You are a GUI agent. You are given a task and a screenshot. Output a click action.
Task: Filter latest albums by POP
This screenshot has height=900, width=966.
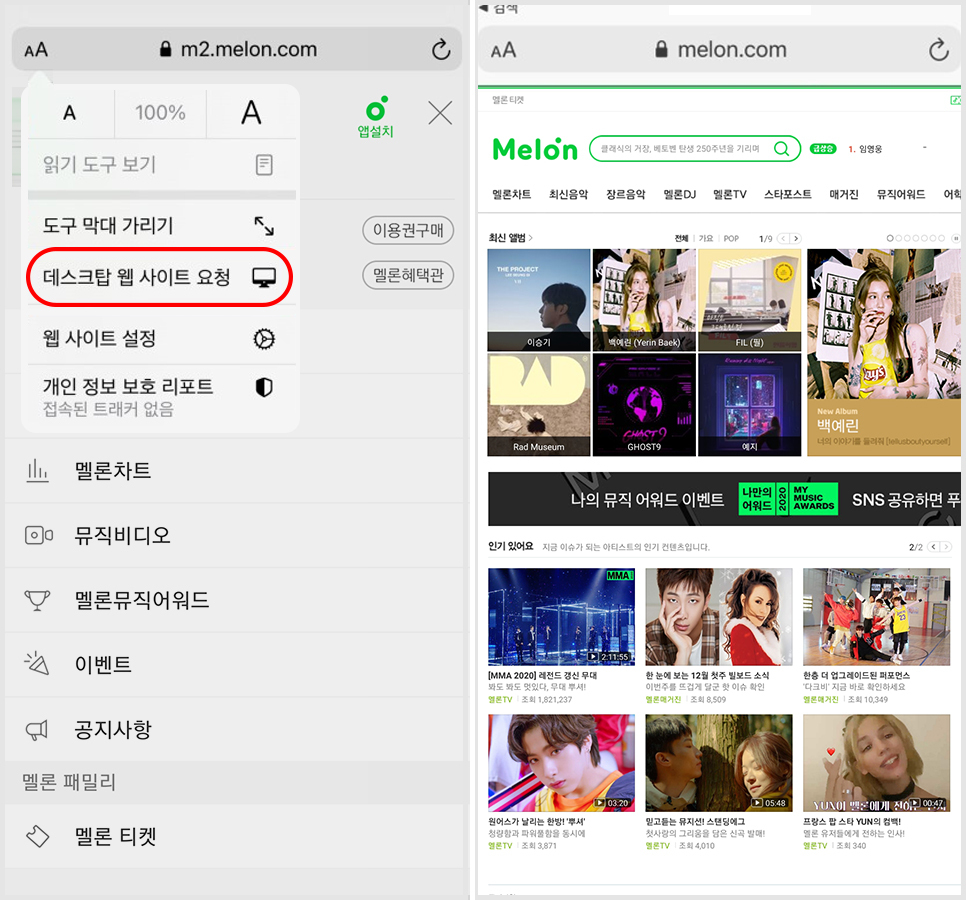click(731, 238)
